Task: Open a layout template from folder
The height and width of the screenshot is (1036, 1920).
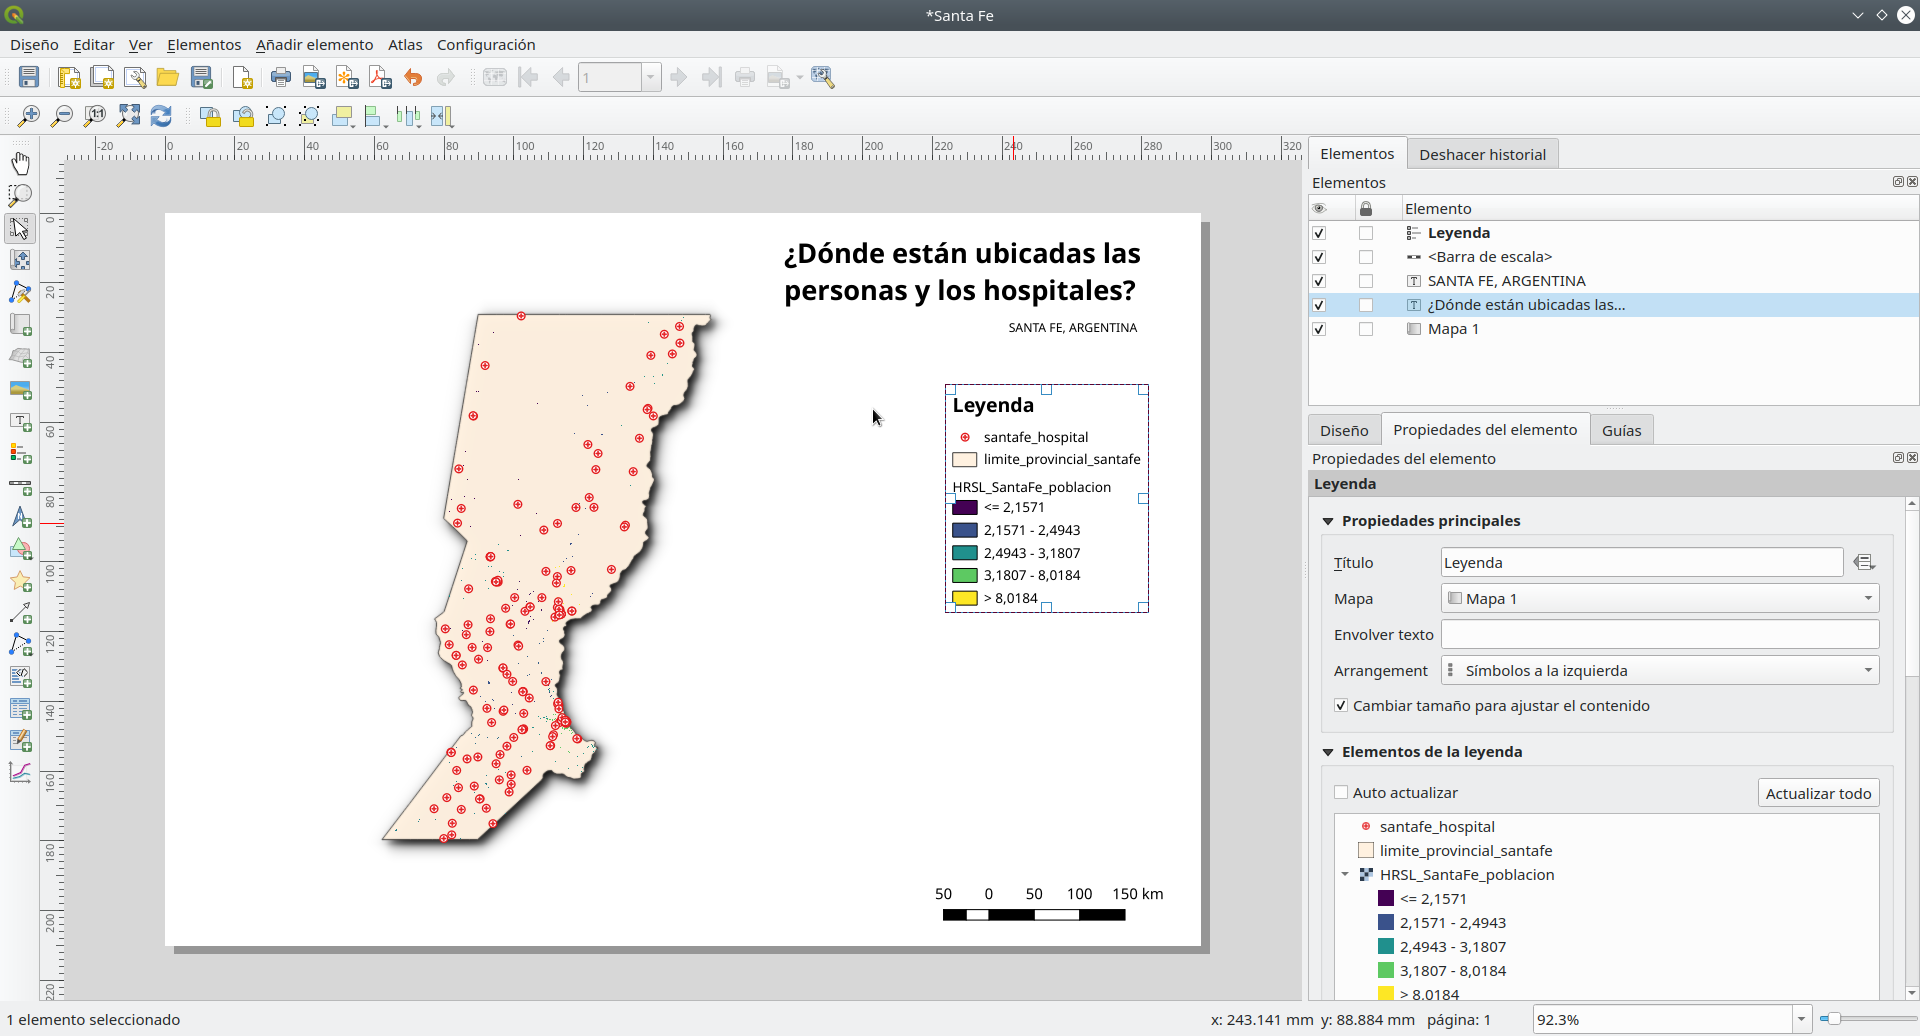Action: pyautogui.click(x=168, y=77)
